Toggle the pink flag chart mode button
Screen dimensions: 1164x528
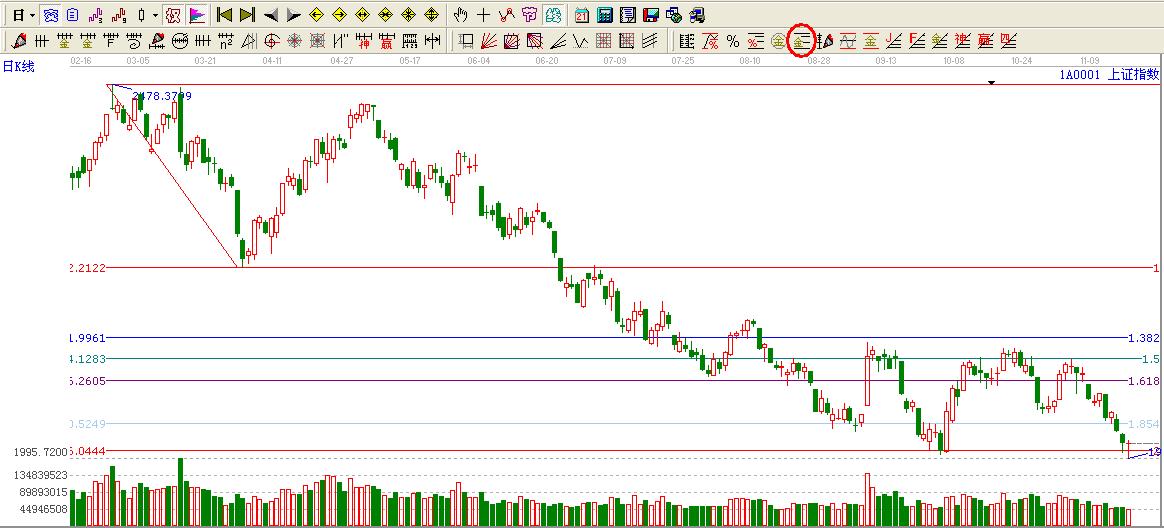point(197,15)
